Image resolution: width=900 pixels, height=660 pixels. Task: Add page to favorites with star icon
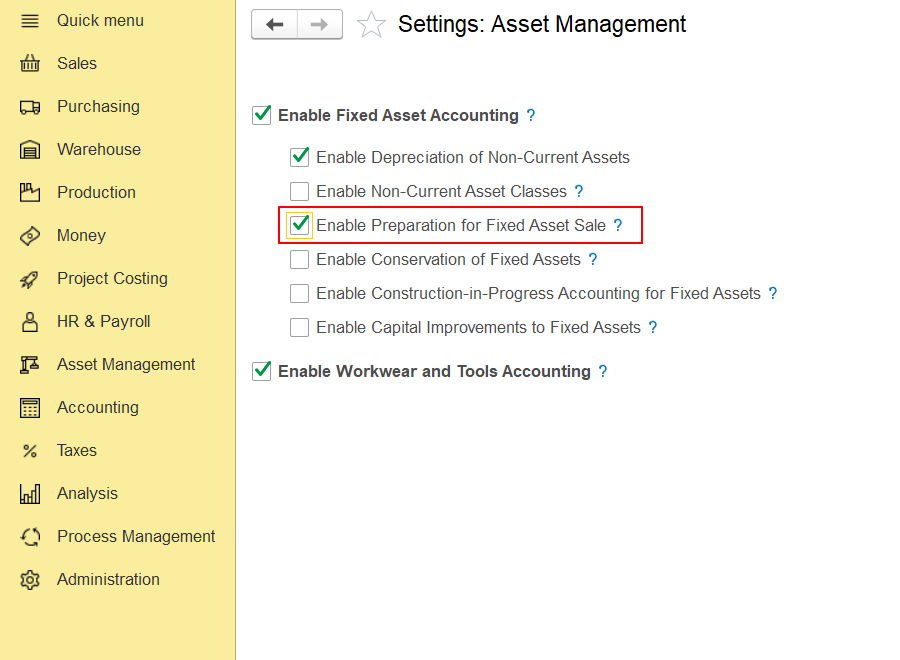pos(371,25)
